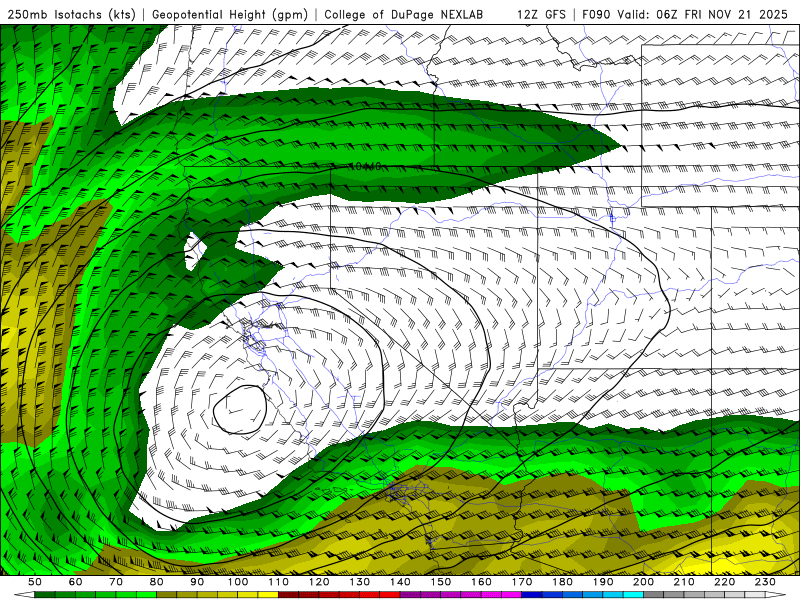Click the 'College of DuPage NEXLAB' label

coord(404,14)
